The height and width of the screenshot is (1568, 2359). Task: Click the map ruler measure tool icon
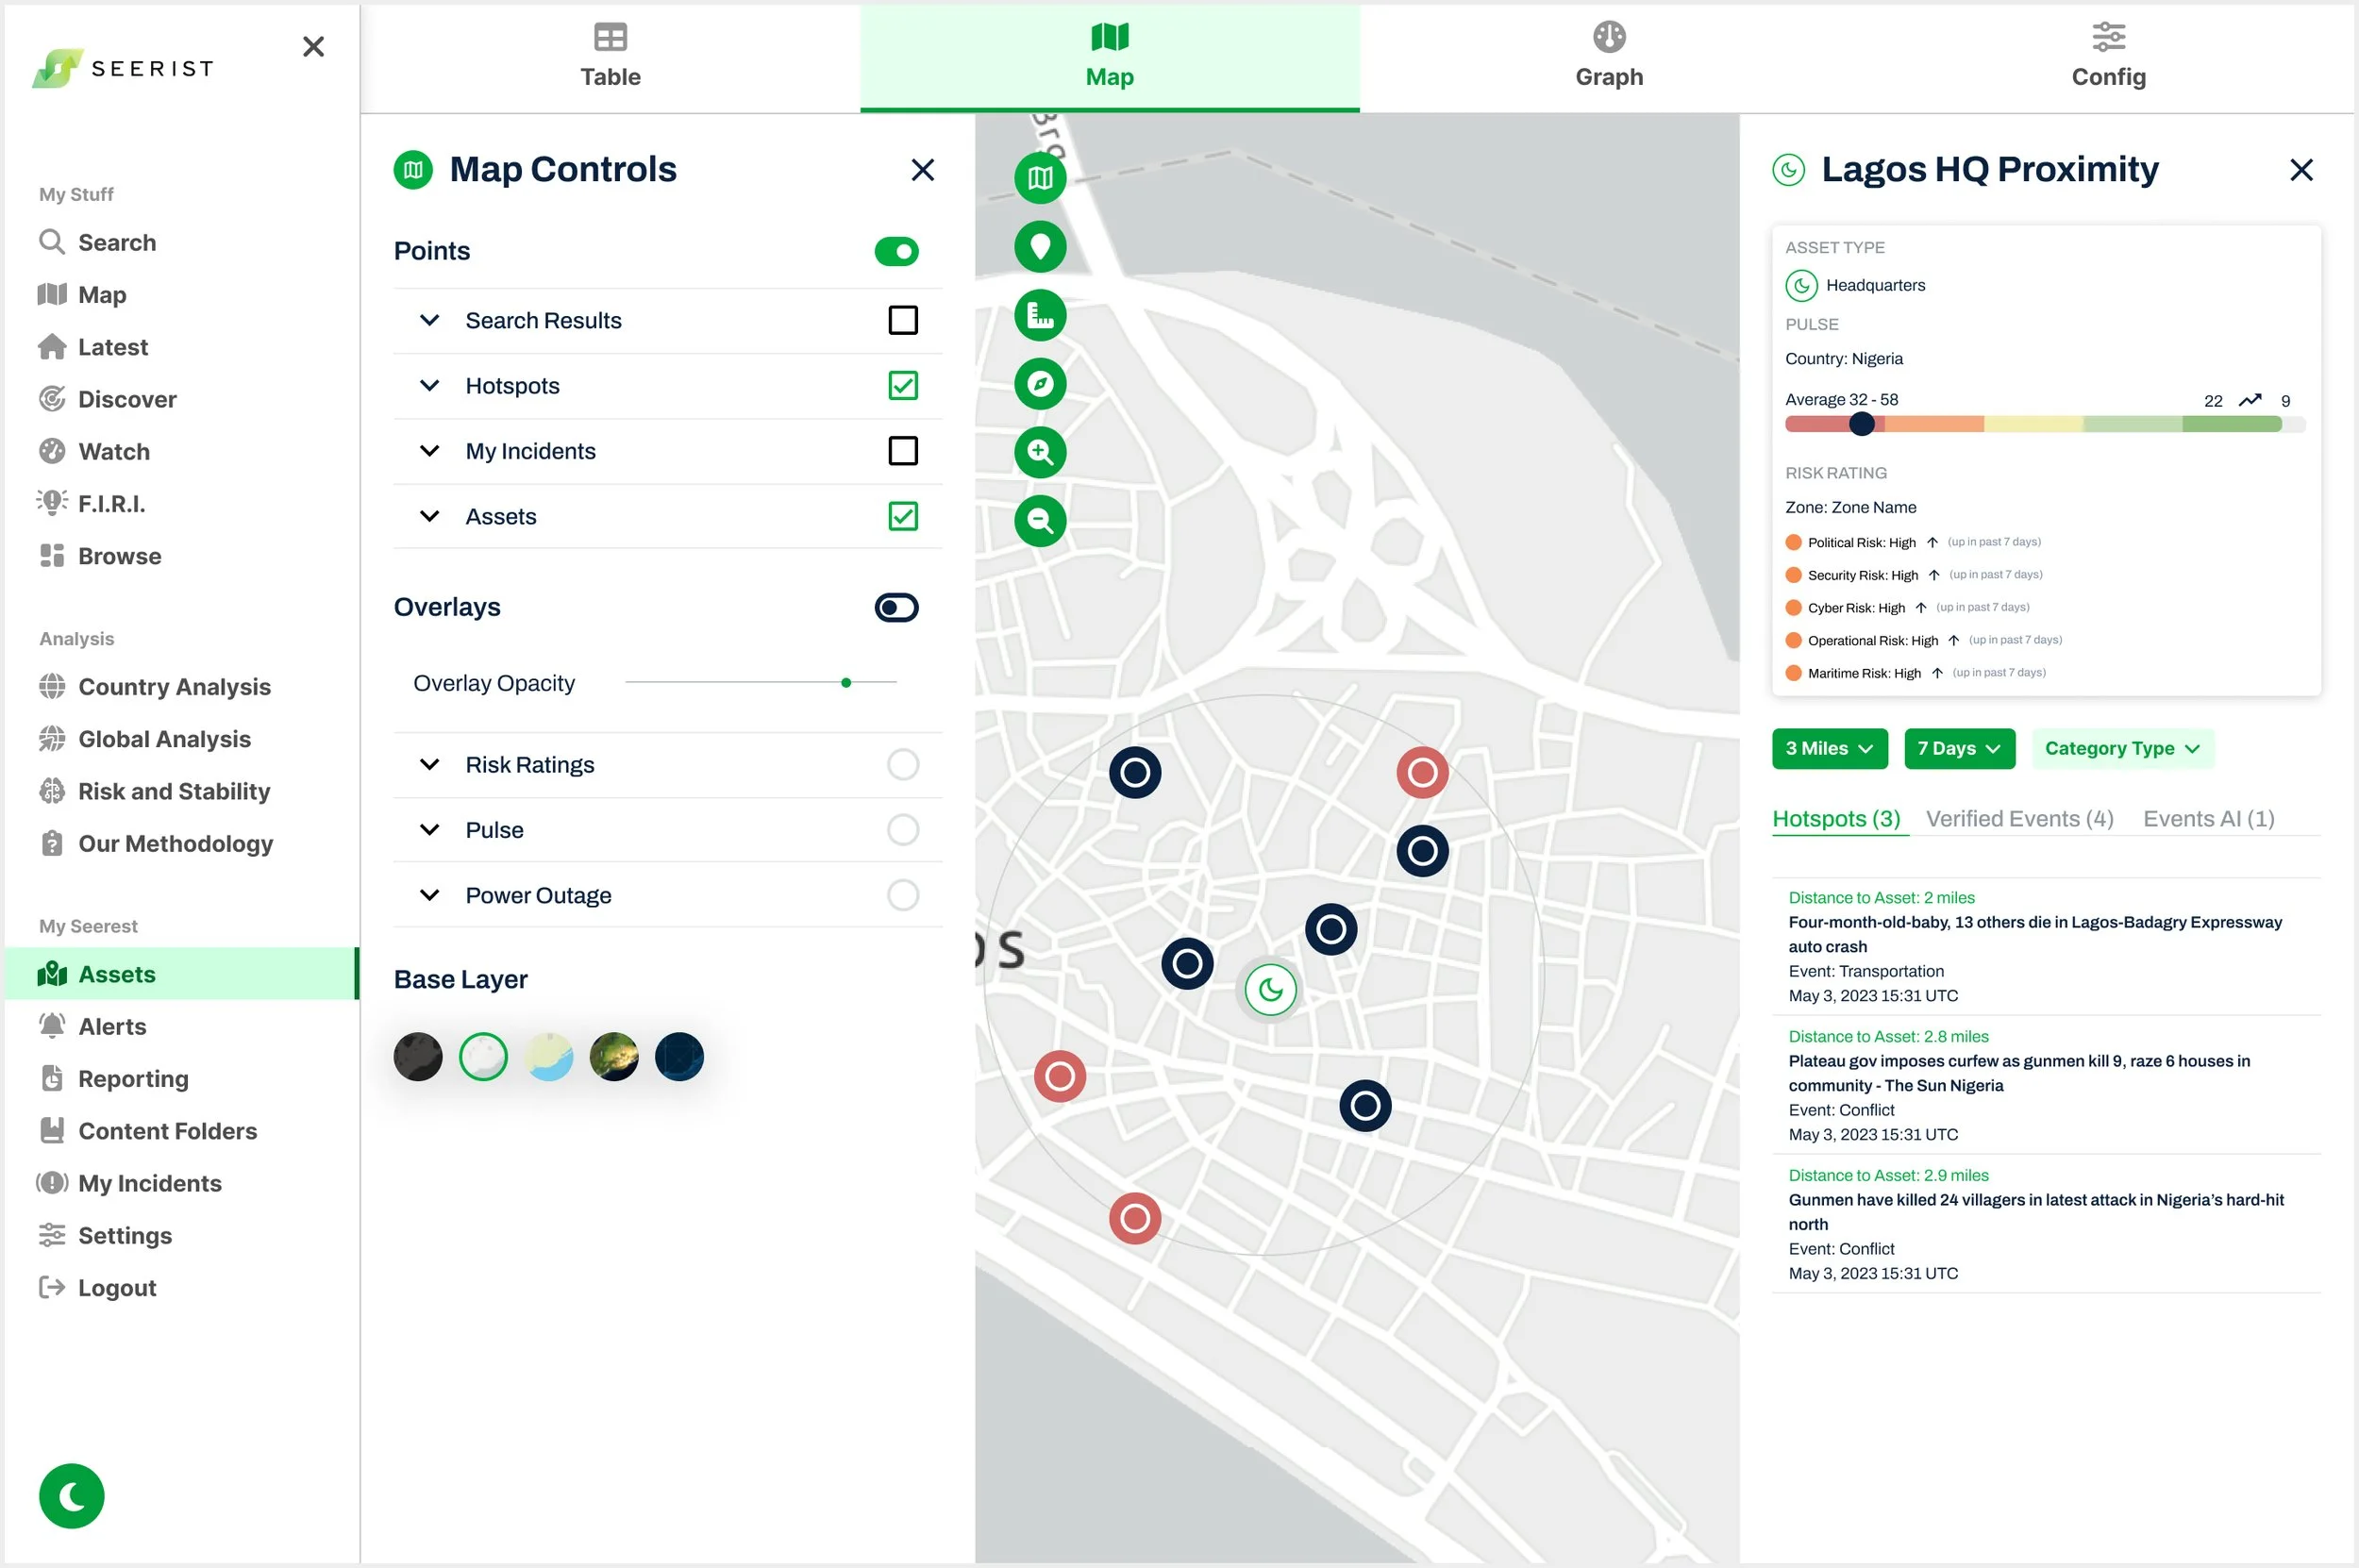coord(1040,316)
